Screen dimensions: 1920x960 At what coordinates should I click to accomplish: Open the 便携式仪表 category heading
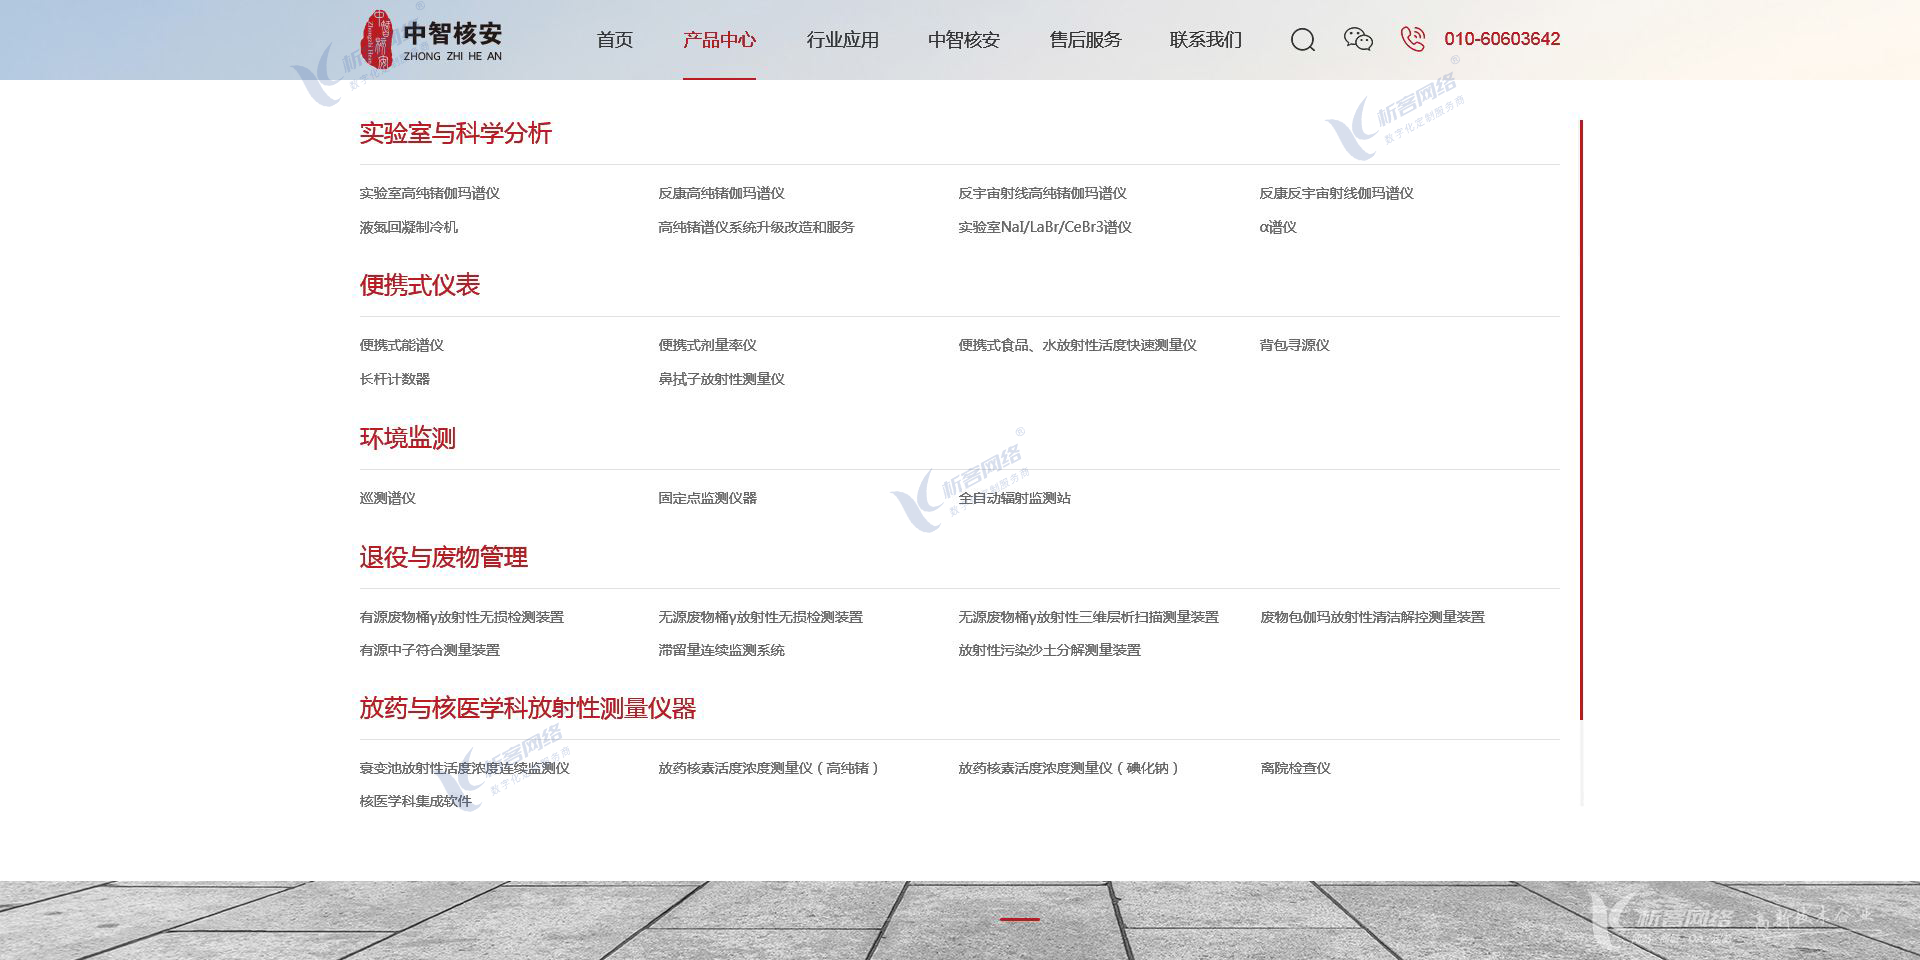click(419, 285)
